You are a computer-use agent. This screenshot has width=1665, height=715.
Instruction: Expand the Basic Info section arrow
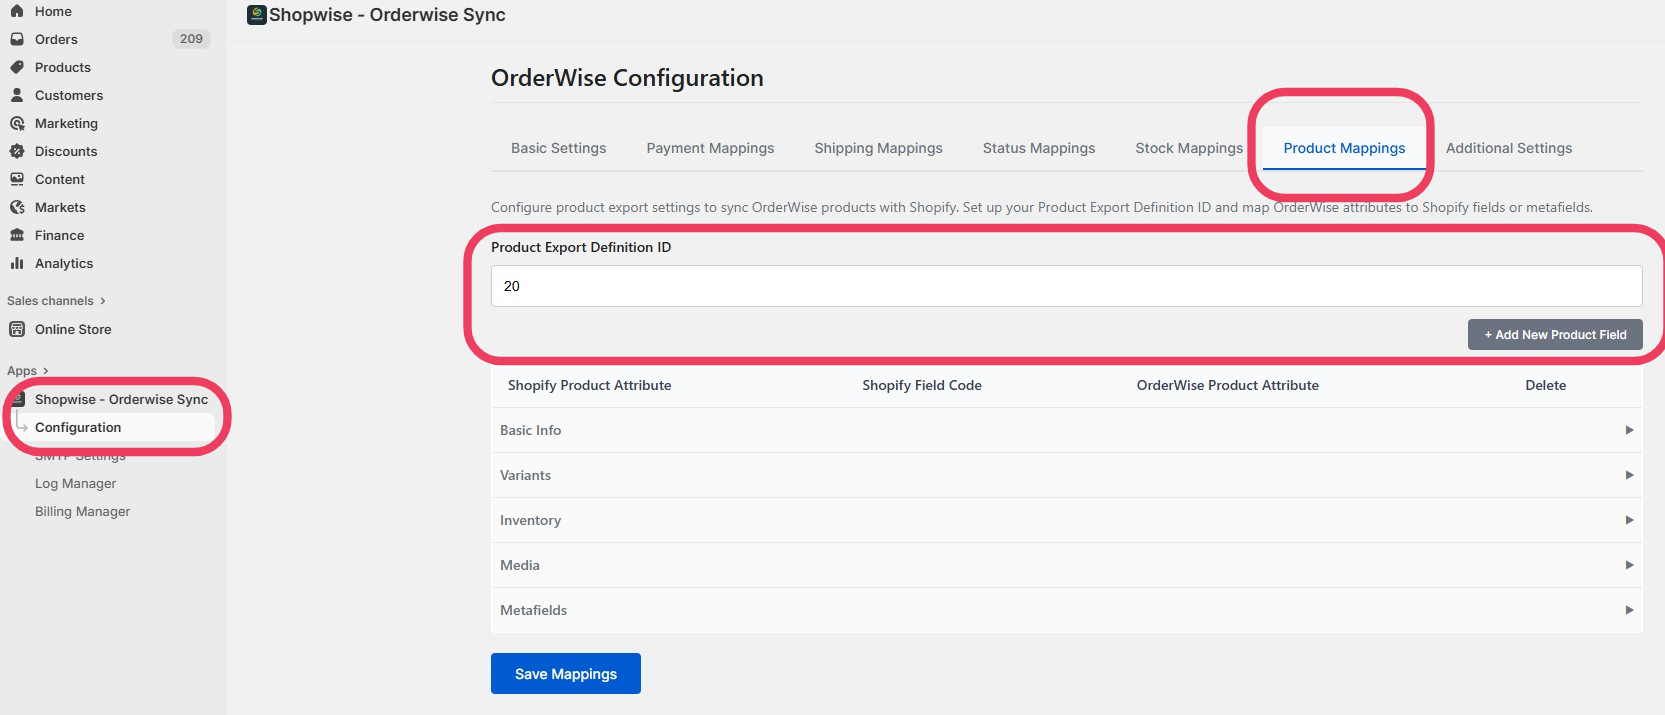point(1629,430)
